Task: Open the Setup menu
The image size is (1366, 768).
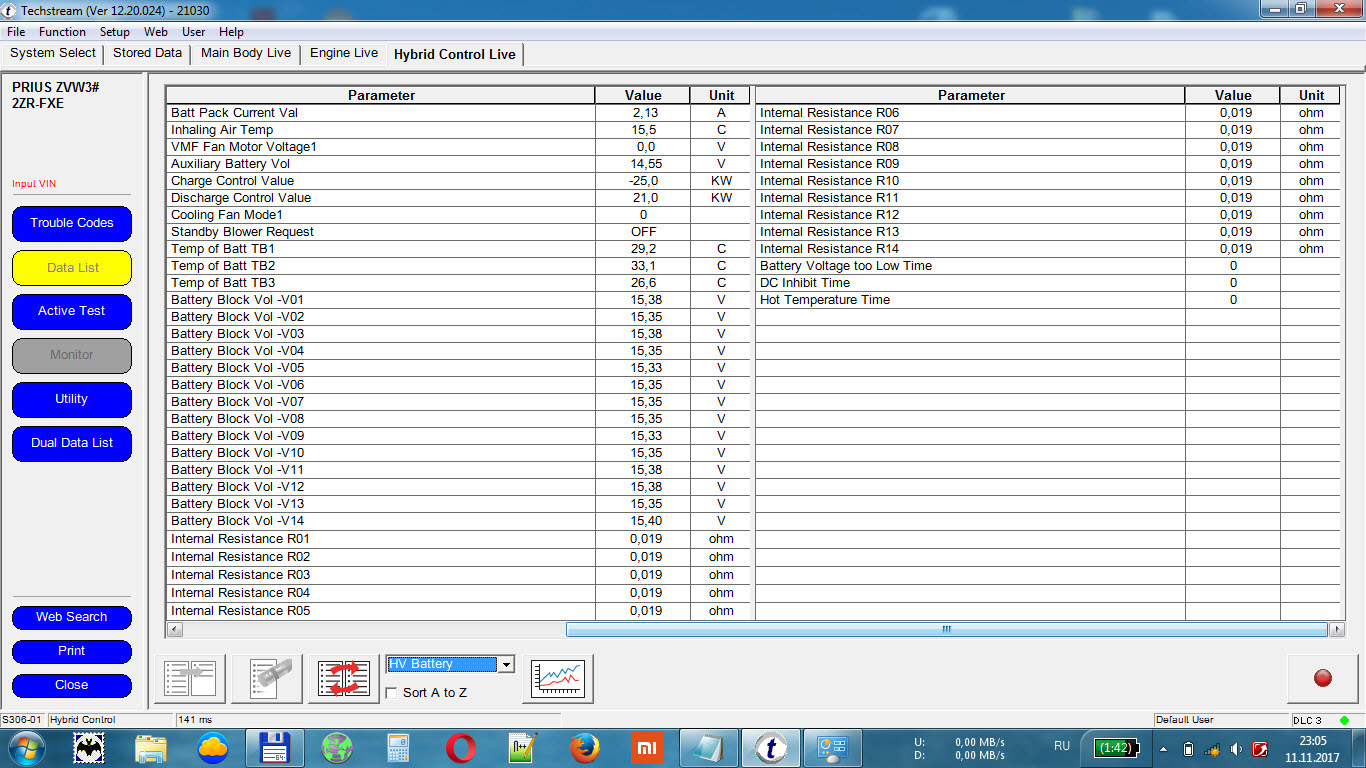Action: click(115, 32)
